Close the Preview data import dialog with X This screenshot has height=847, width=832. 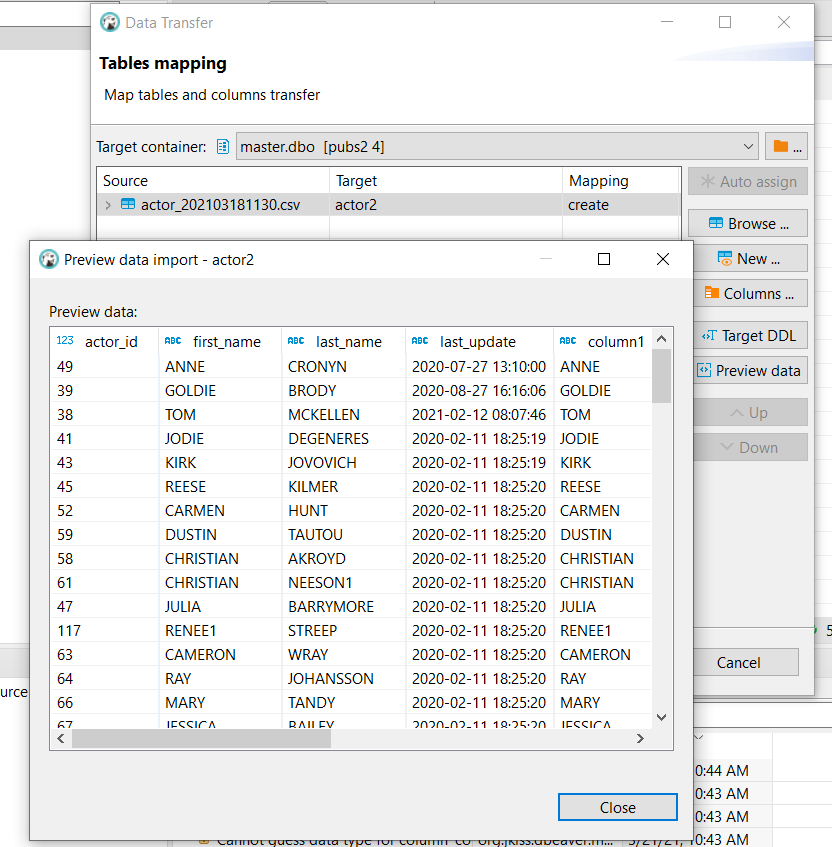(663, 259)
